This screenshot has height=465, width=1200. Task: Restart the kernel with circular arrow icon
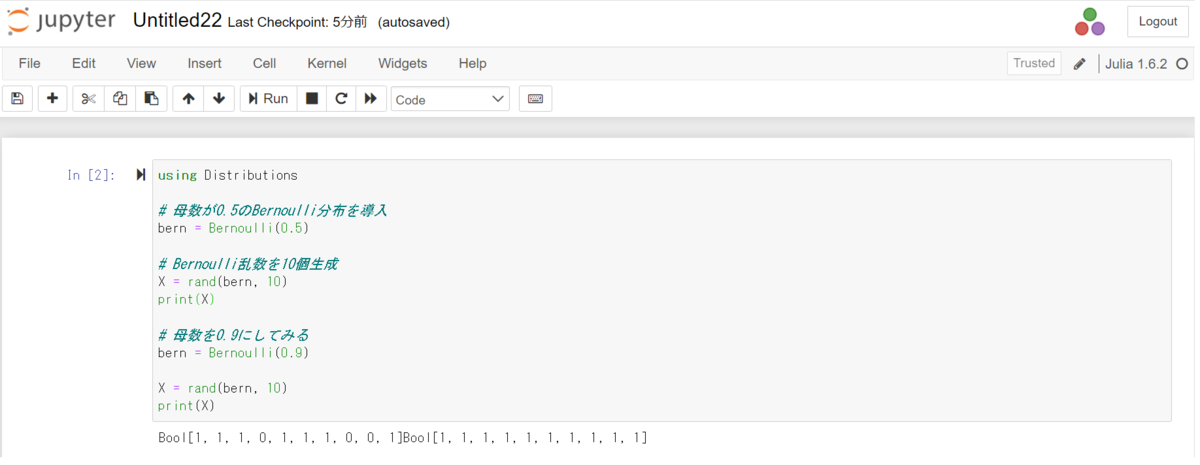341,99
